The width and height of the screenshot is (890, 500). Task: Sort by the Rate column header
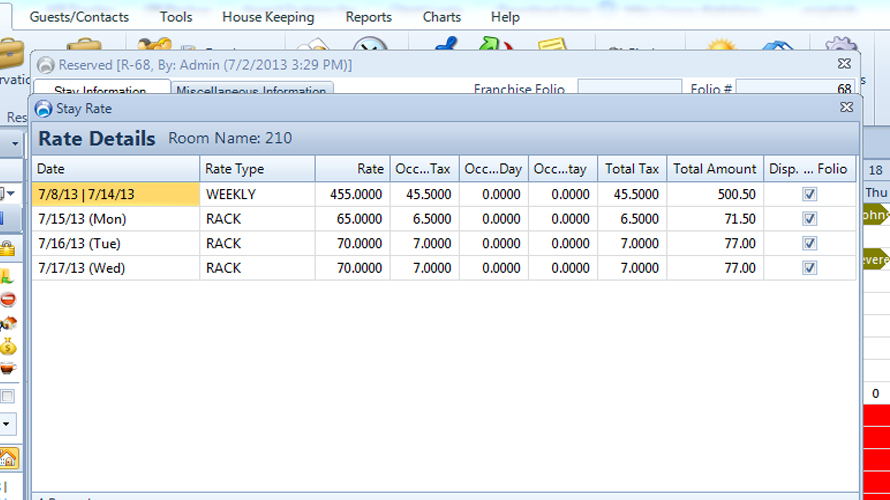tap(352, 169)
